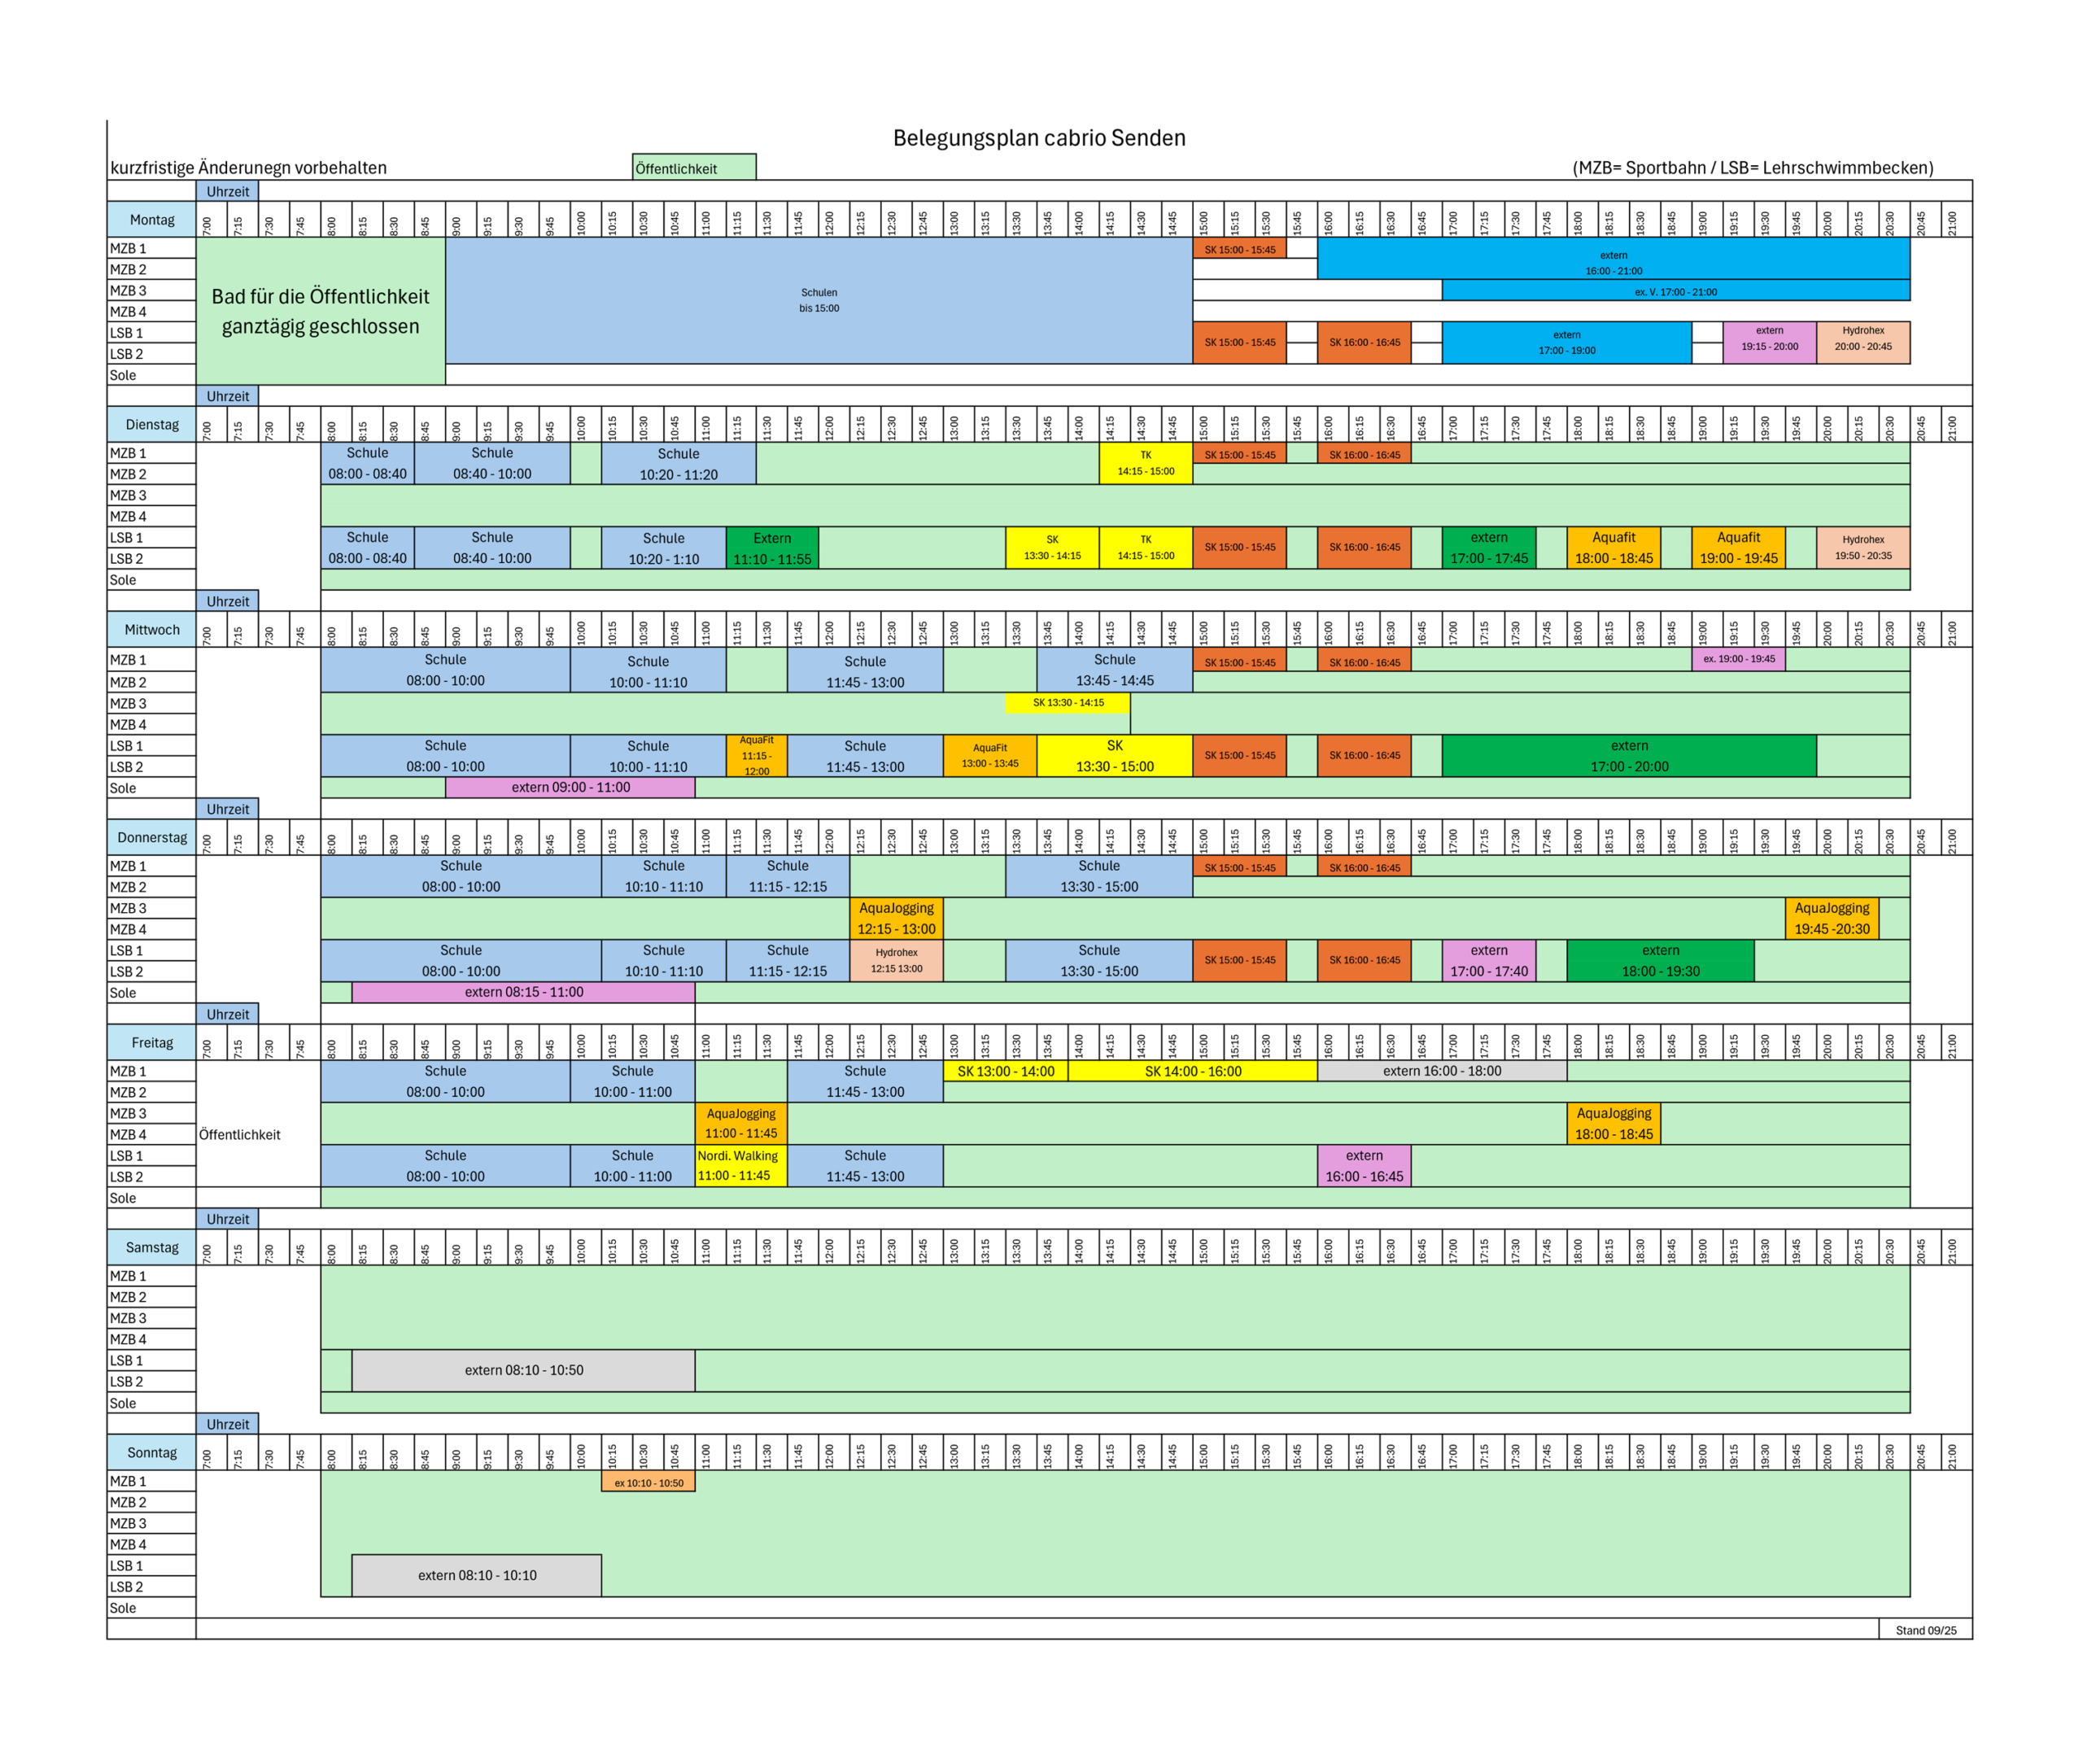The image size is (2083, 1764).
Task: Click Thursday 'AquaJogging 12:15 - 13:00' cell
Action: click(x=896, y=918)
